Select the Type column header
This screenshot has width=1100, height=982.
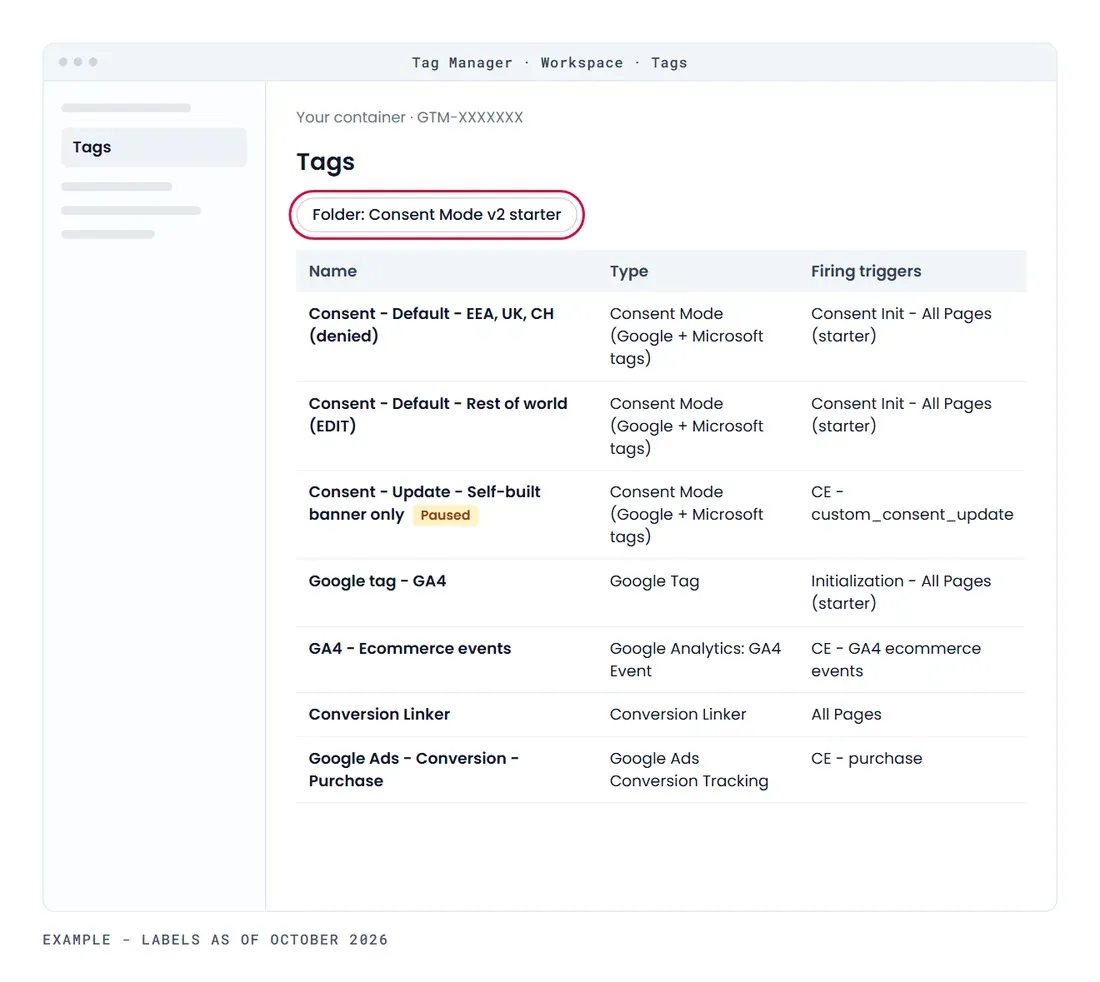[x=629, y=271]
